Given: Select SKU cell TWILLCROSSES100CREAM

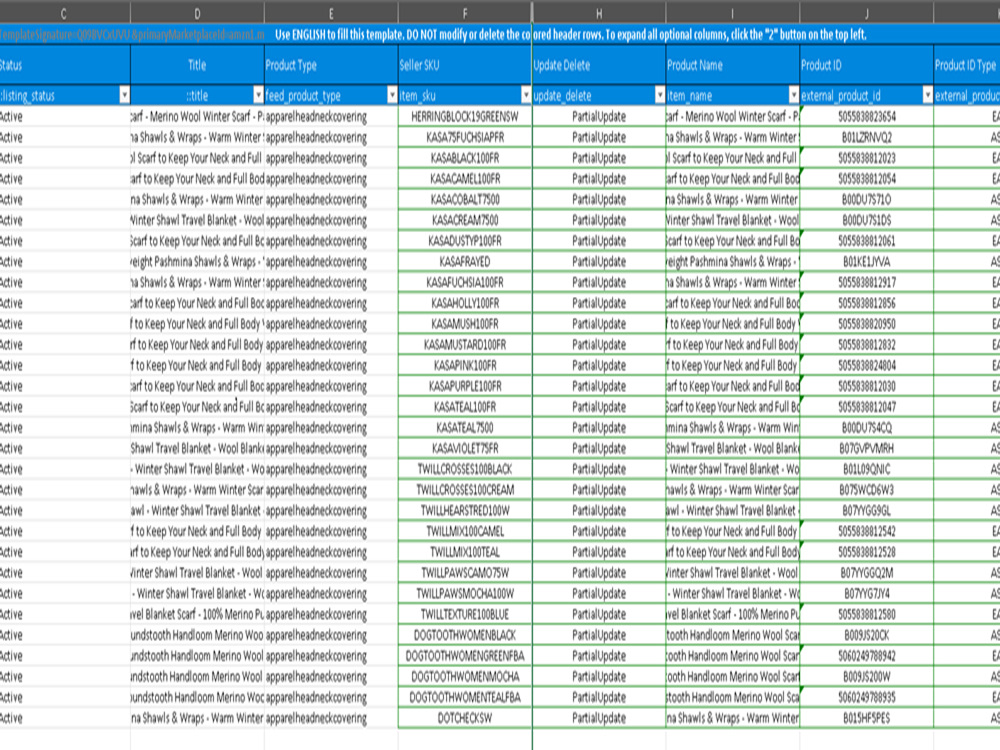Looking at the screenshot, I should [465, 489].
